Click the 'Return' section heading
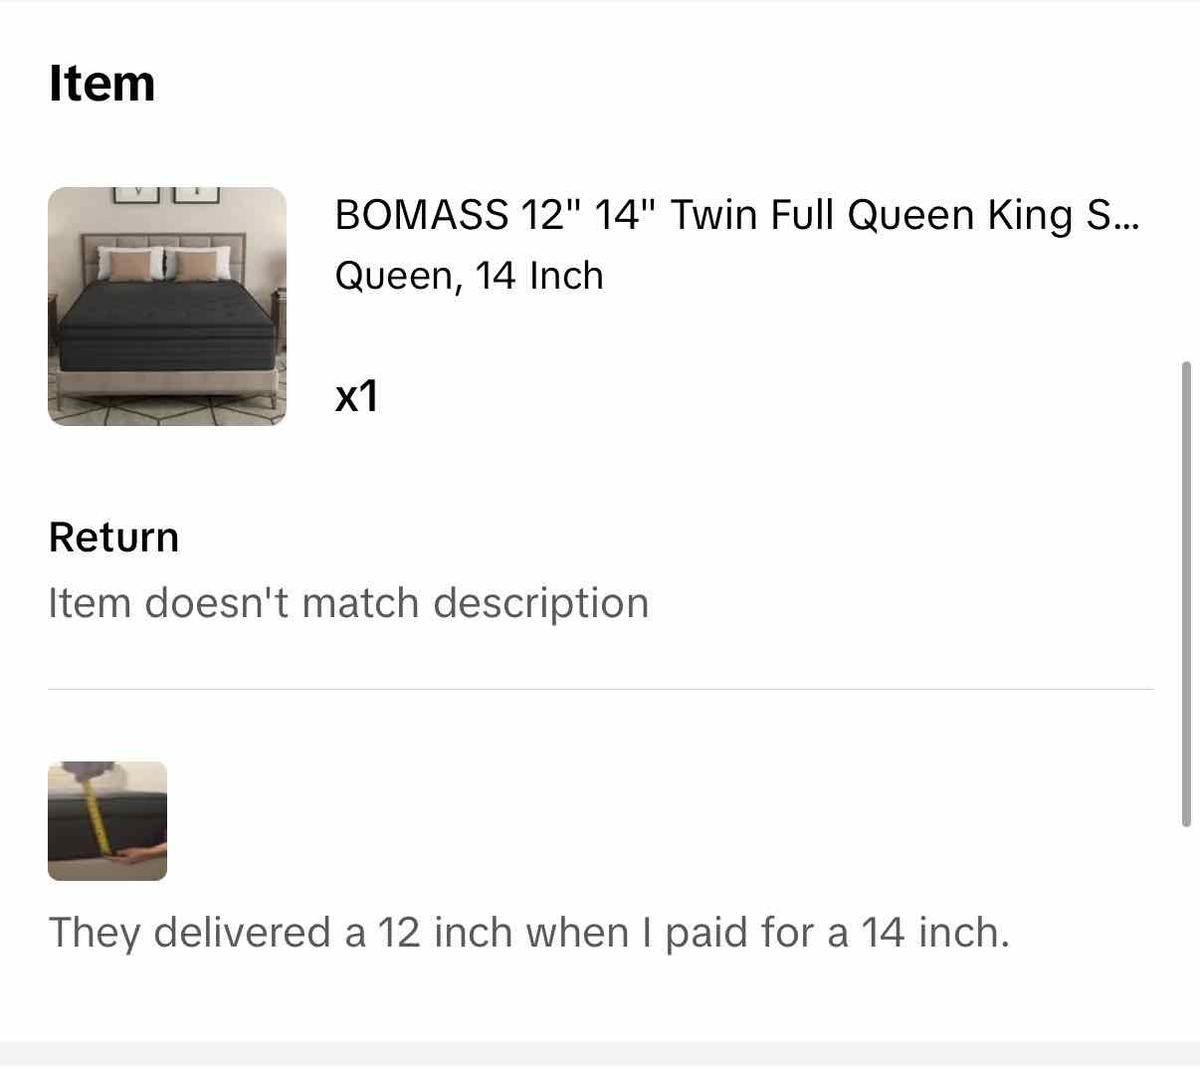 [x=114, y=537]
